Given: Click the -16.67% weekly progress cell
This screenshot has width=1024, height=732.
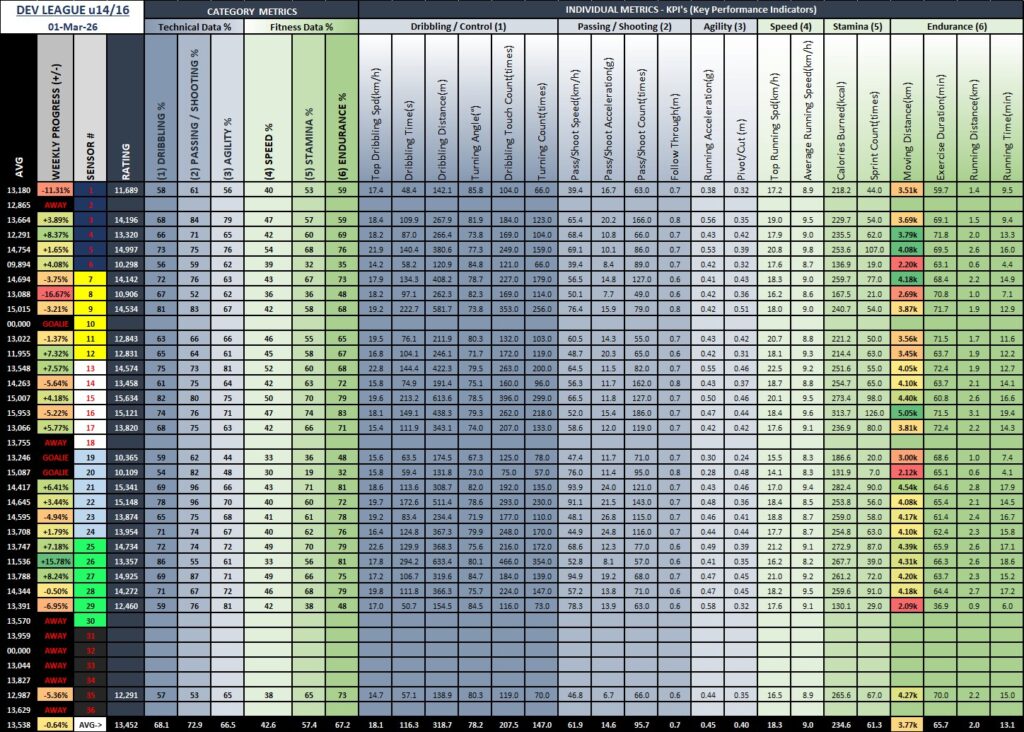Looking at the screenshot, I should (x=55, y=294).
